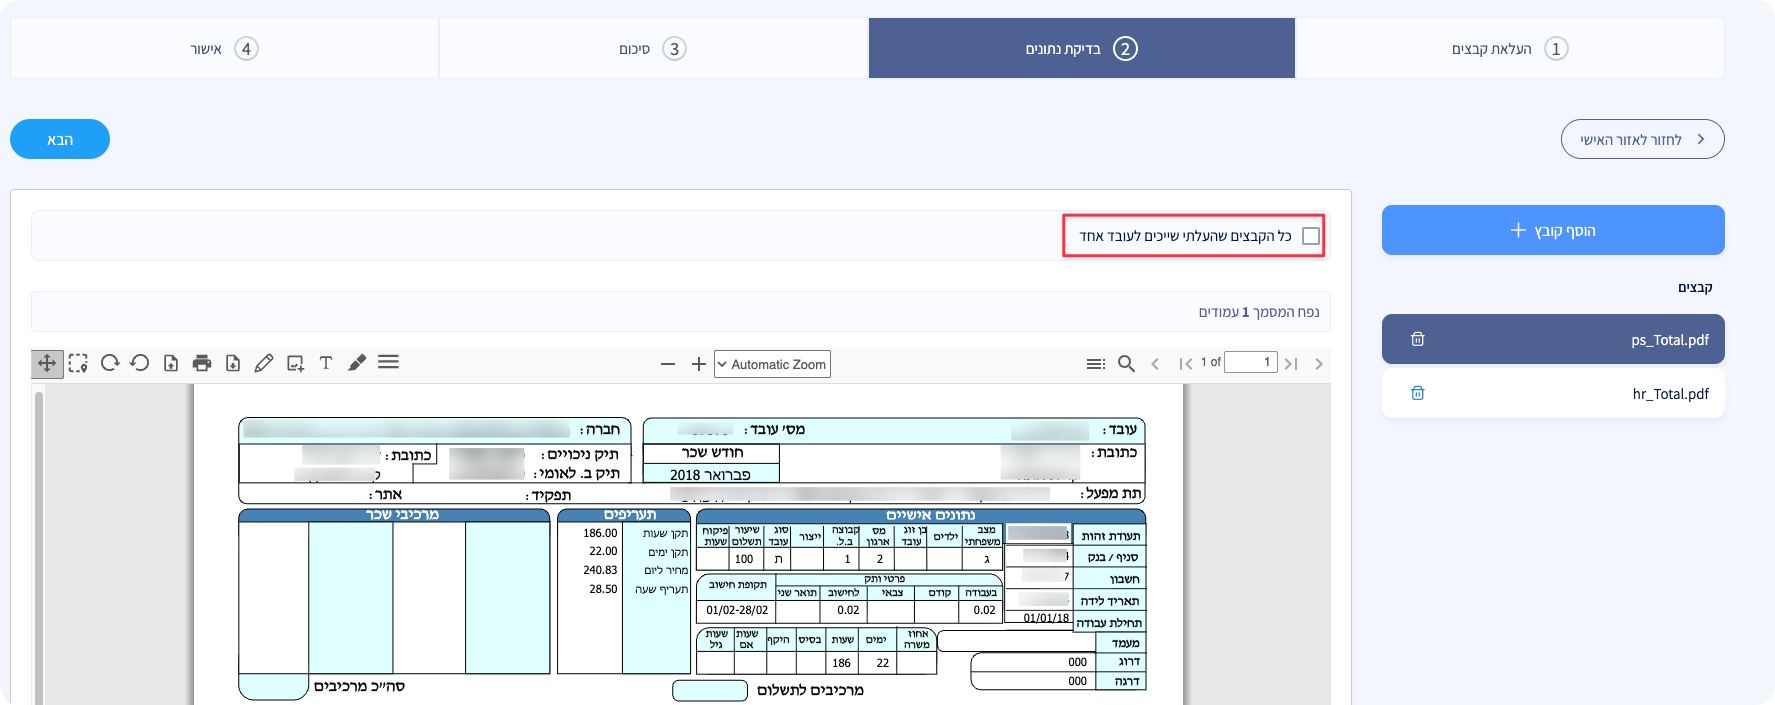1775x705 pixels.
Task: Switch to step 3 סיכום tab
Action: pos(653,49)
